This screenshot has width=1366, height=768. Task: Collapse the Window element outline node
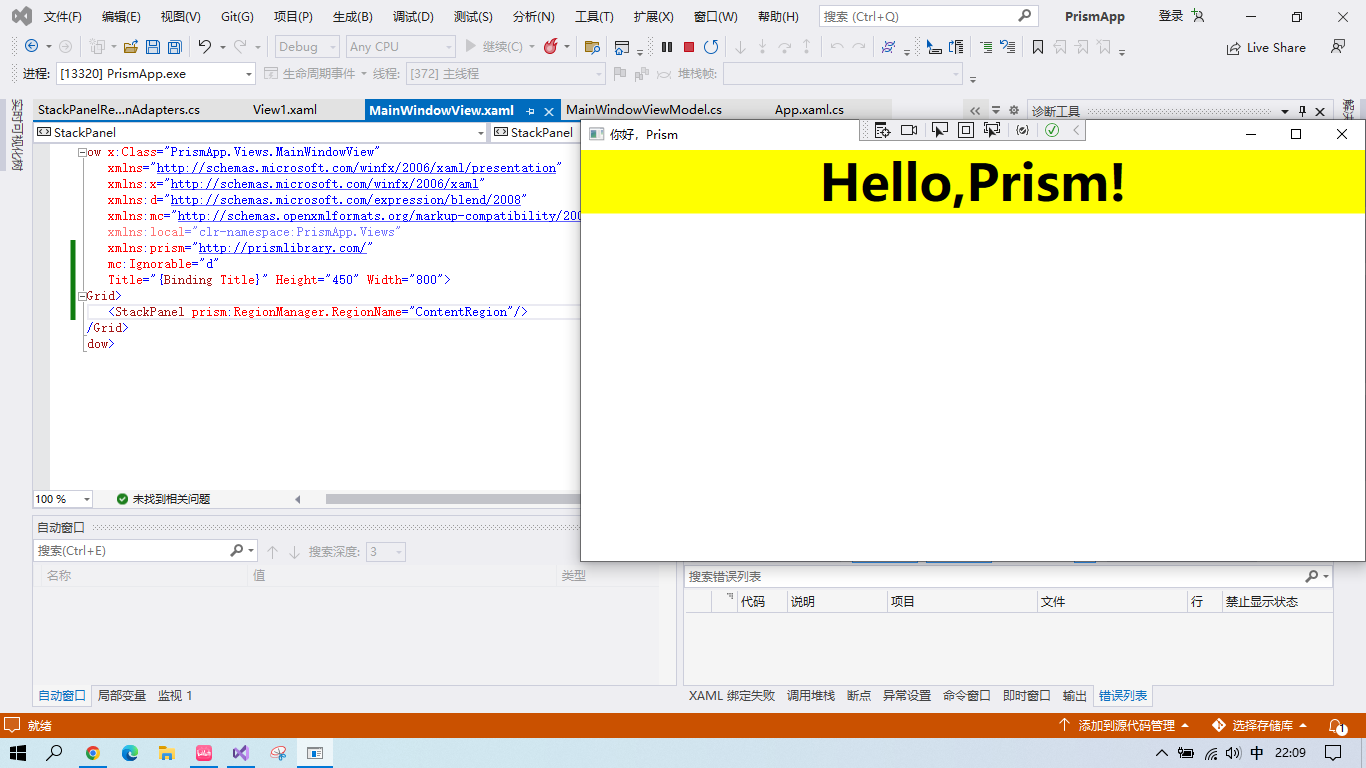click(x=81, y=152)
